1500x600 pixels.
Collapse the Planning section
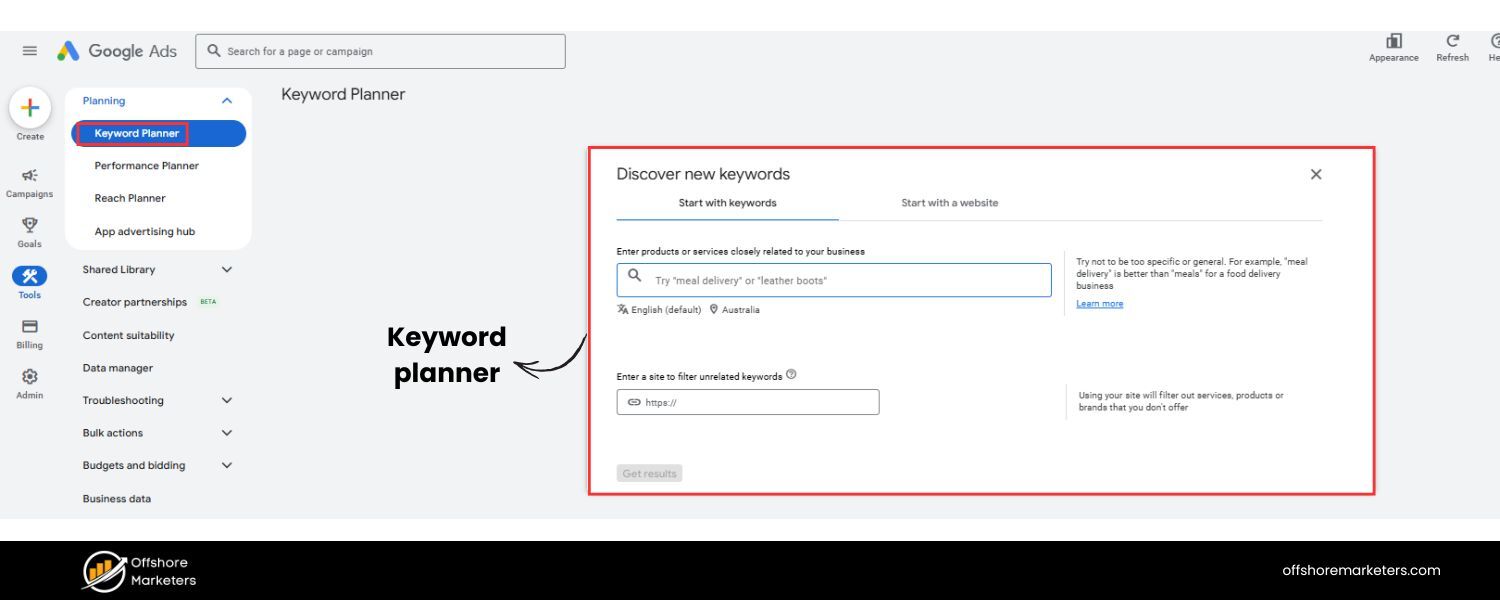(226, 100)
